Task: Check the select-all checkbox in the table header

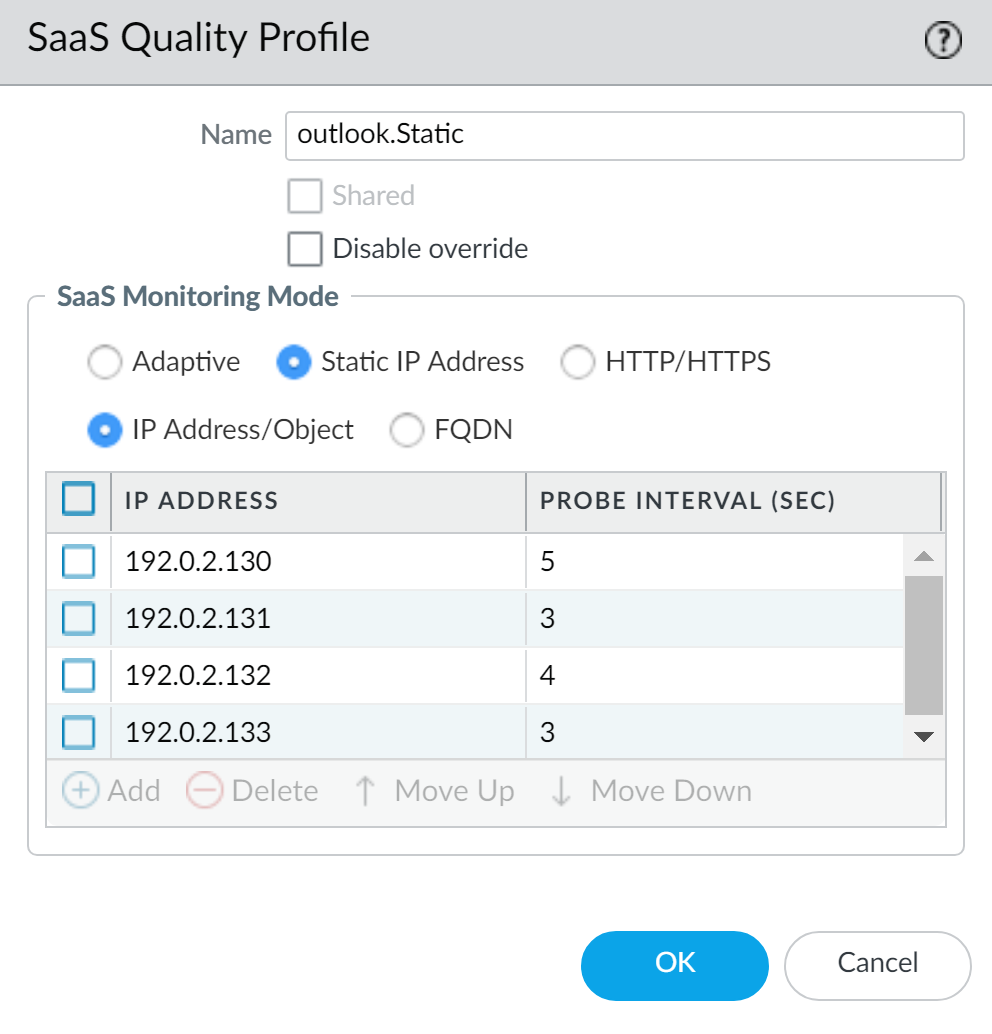Action: click(78, 498)
